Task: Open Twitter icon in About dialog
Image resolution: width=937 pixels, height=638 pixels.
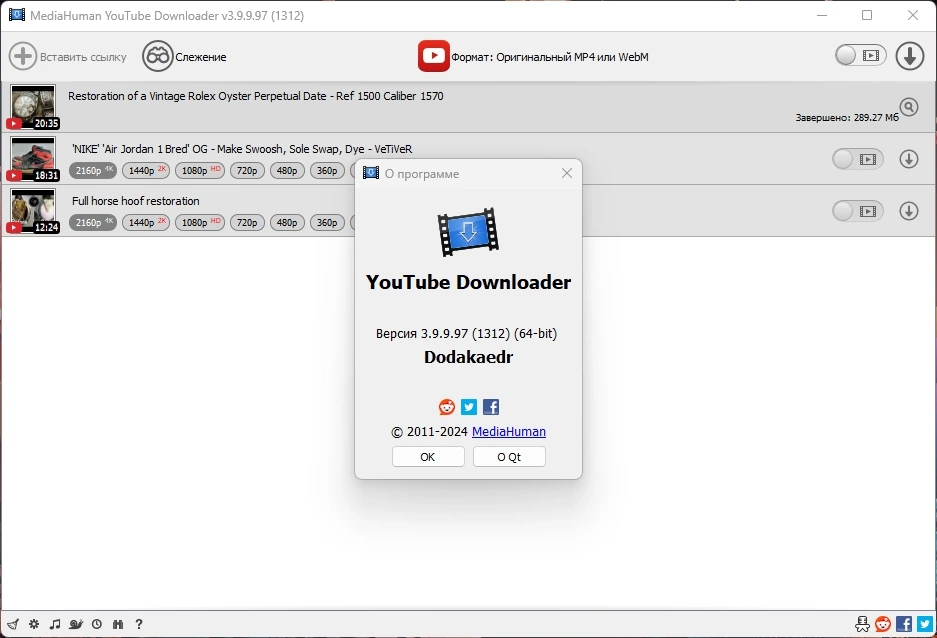Action: point(469,407)
